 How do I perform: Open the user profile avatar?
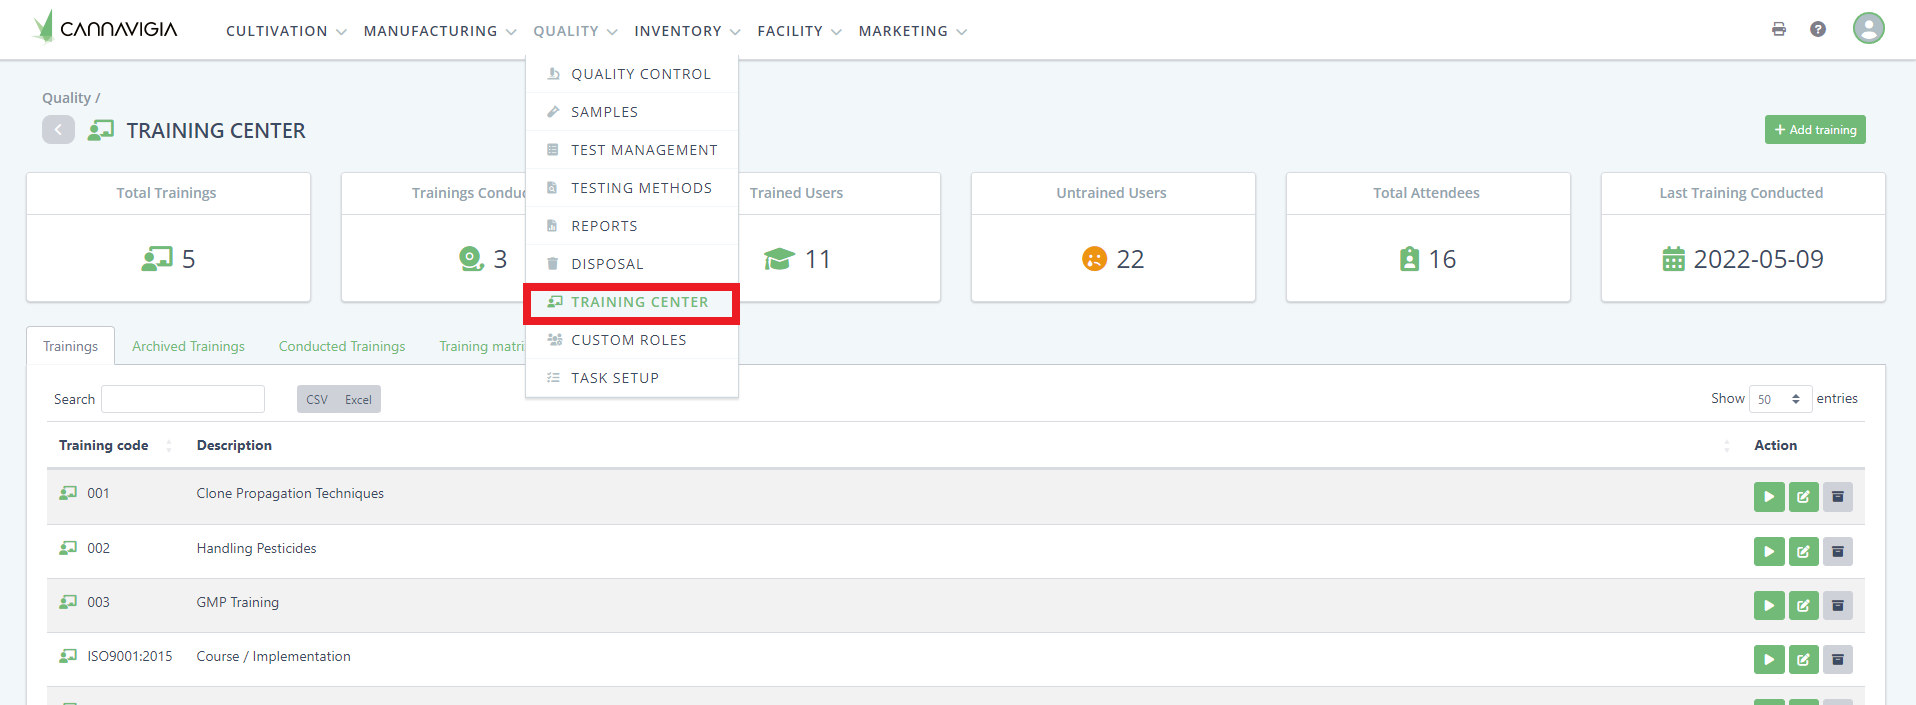(1867, 28)
